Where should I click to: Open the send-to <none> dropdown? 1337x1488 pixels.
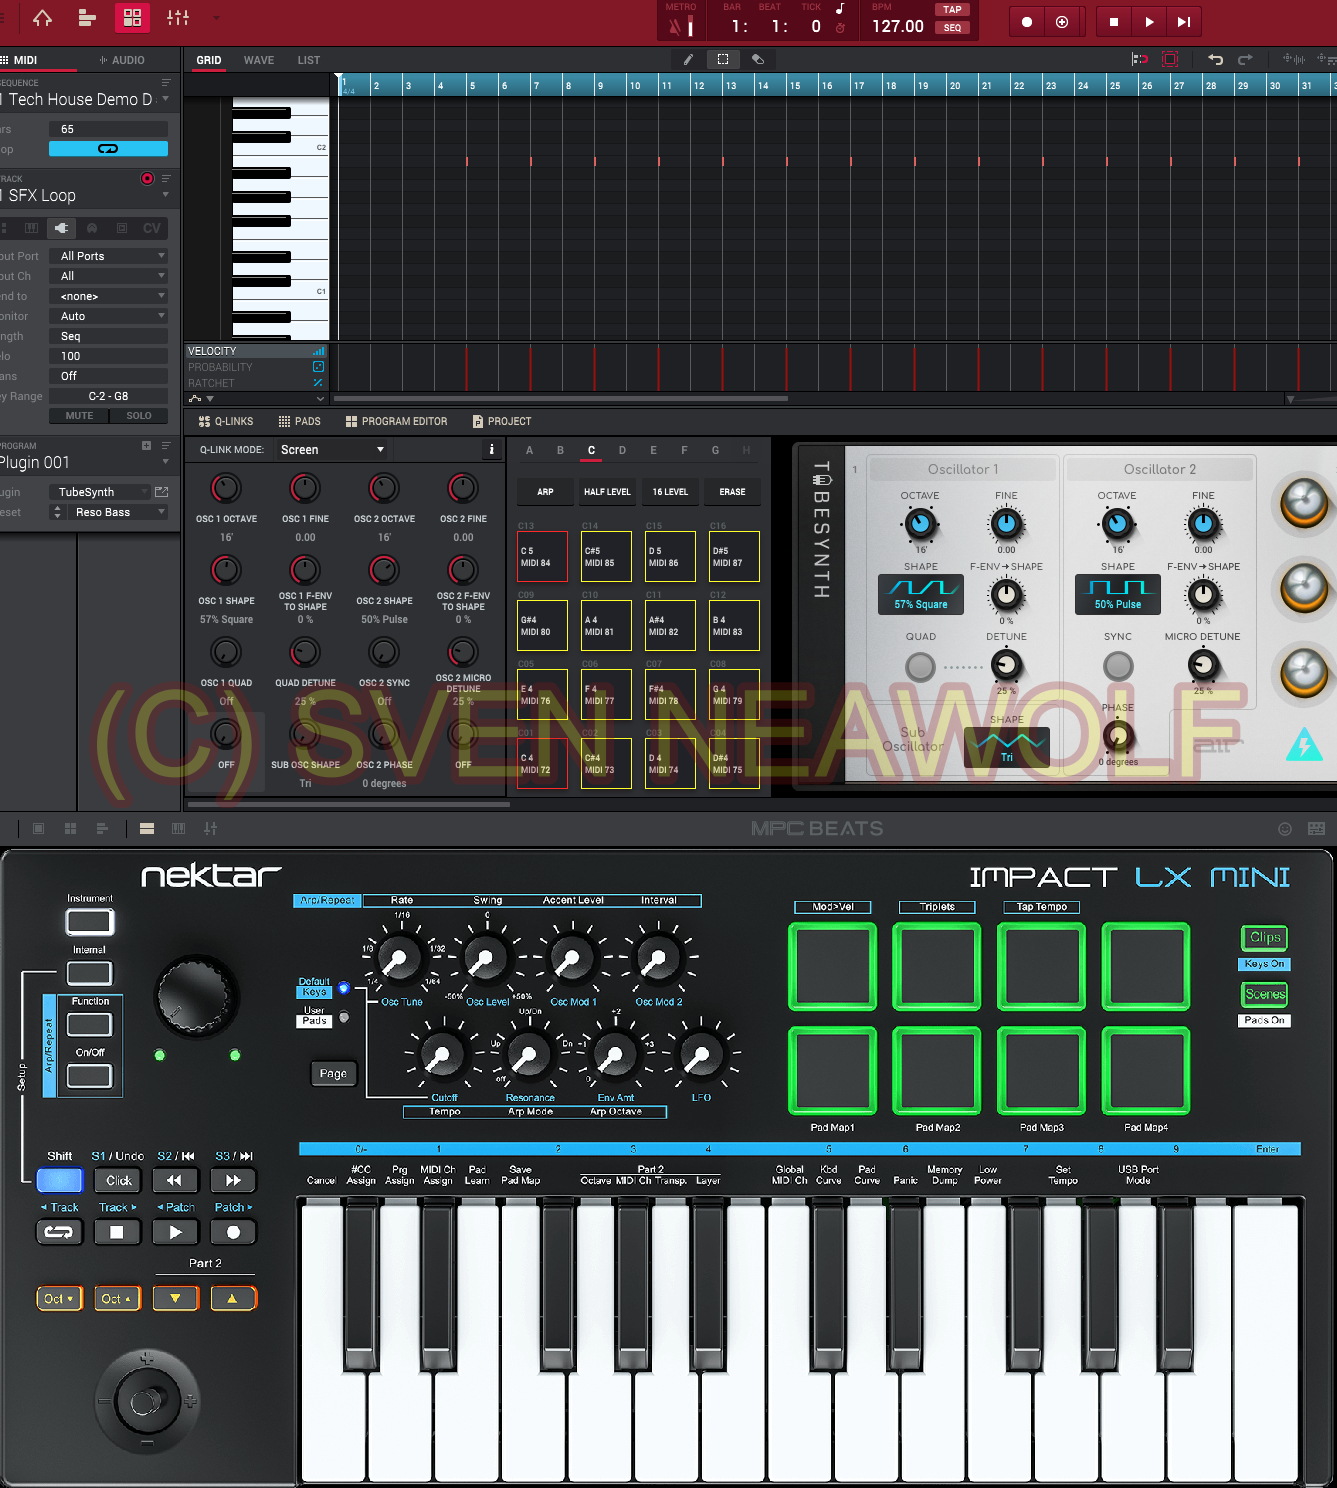[108, 296]
